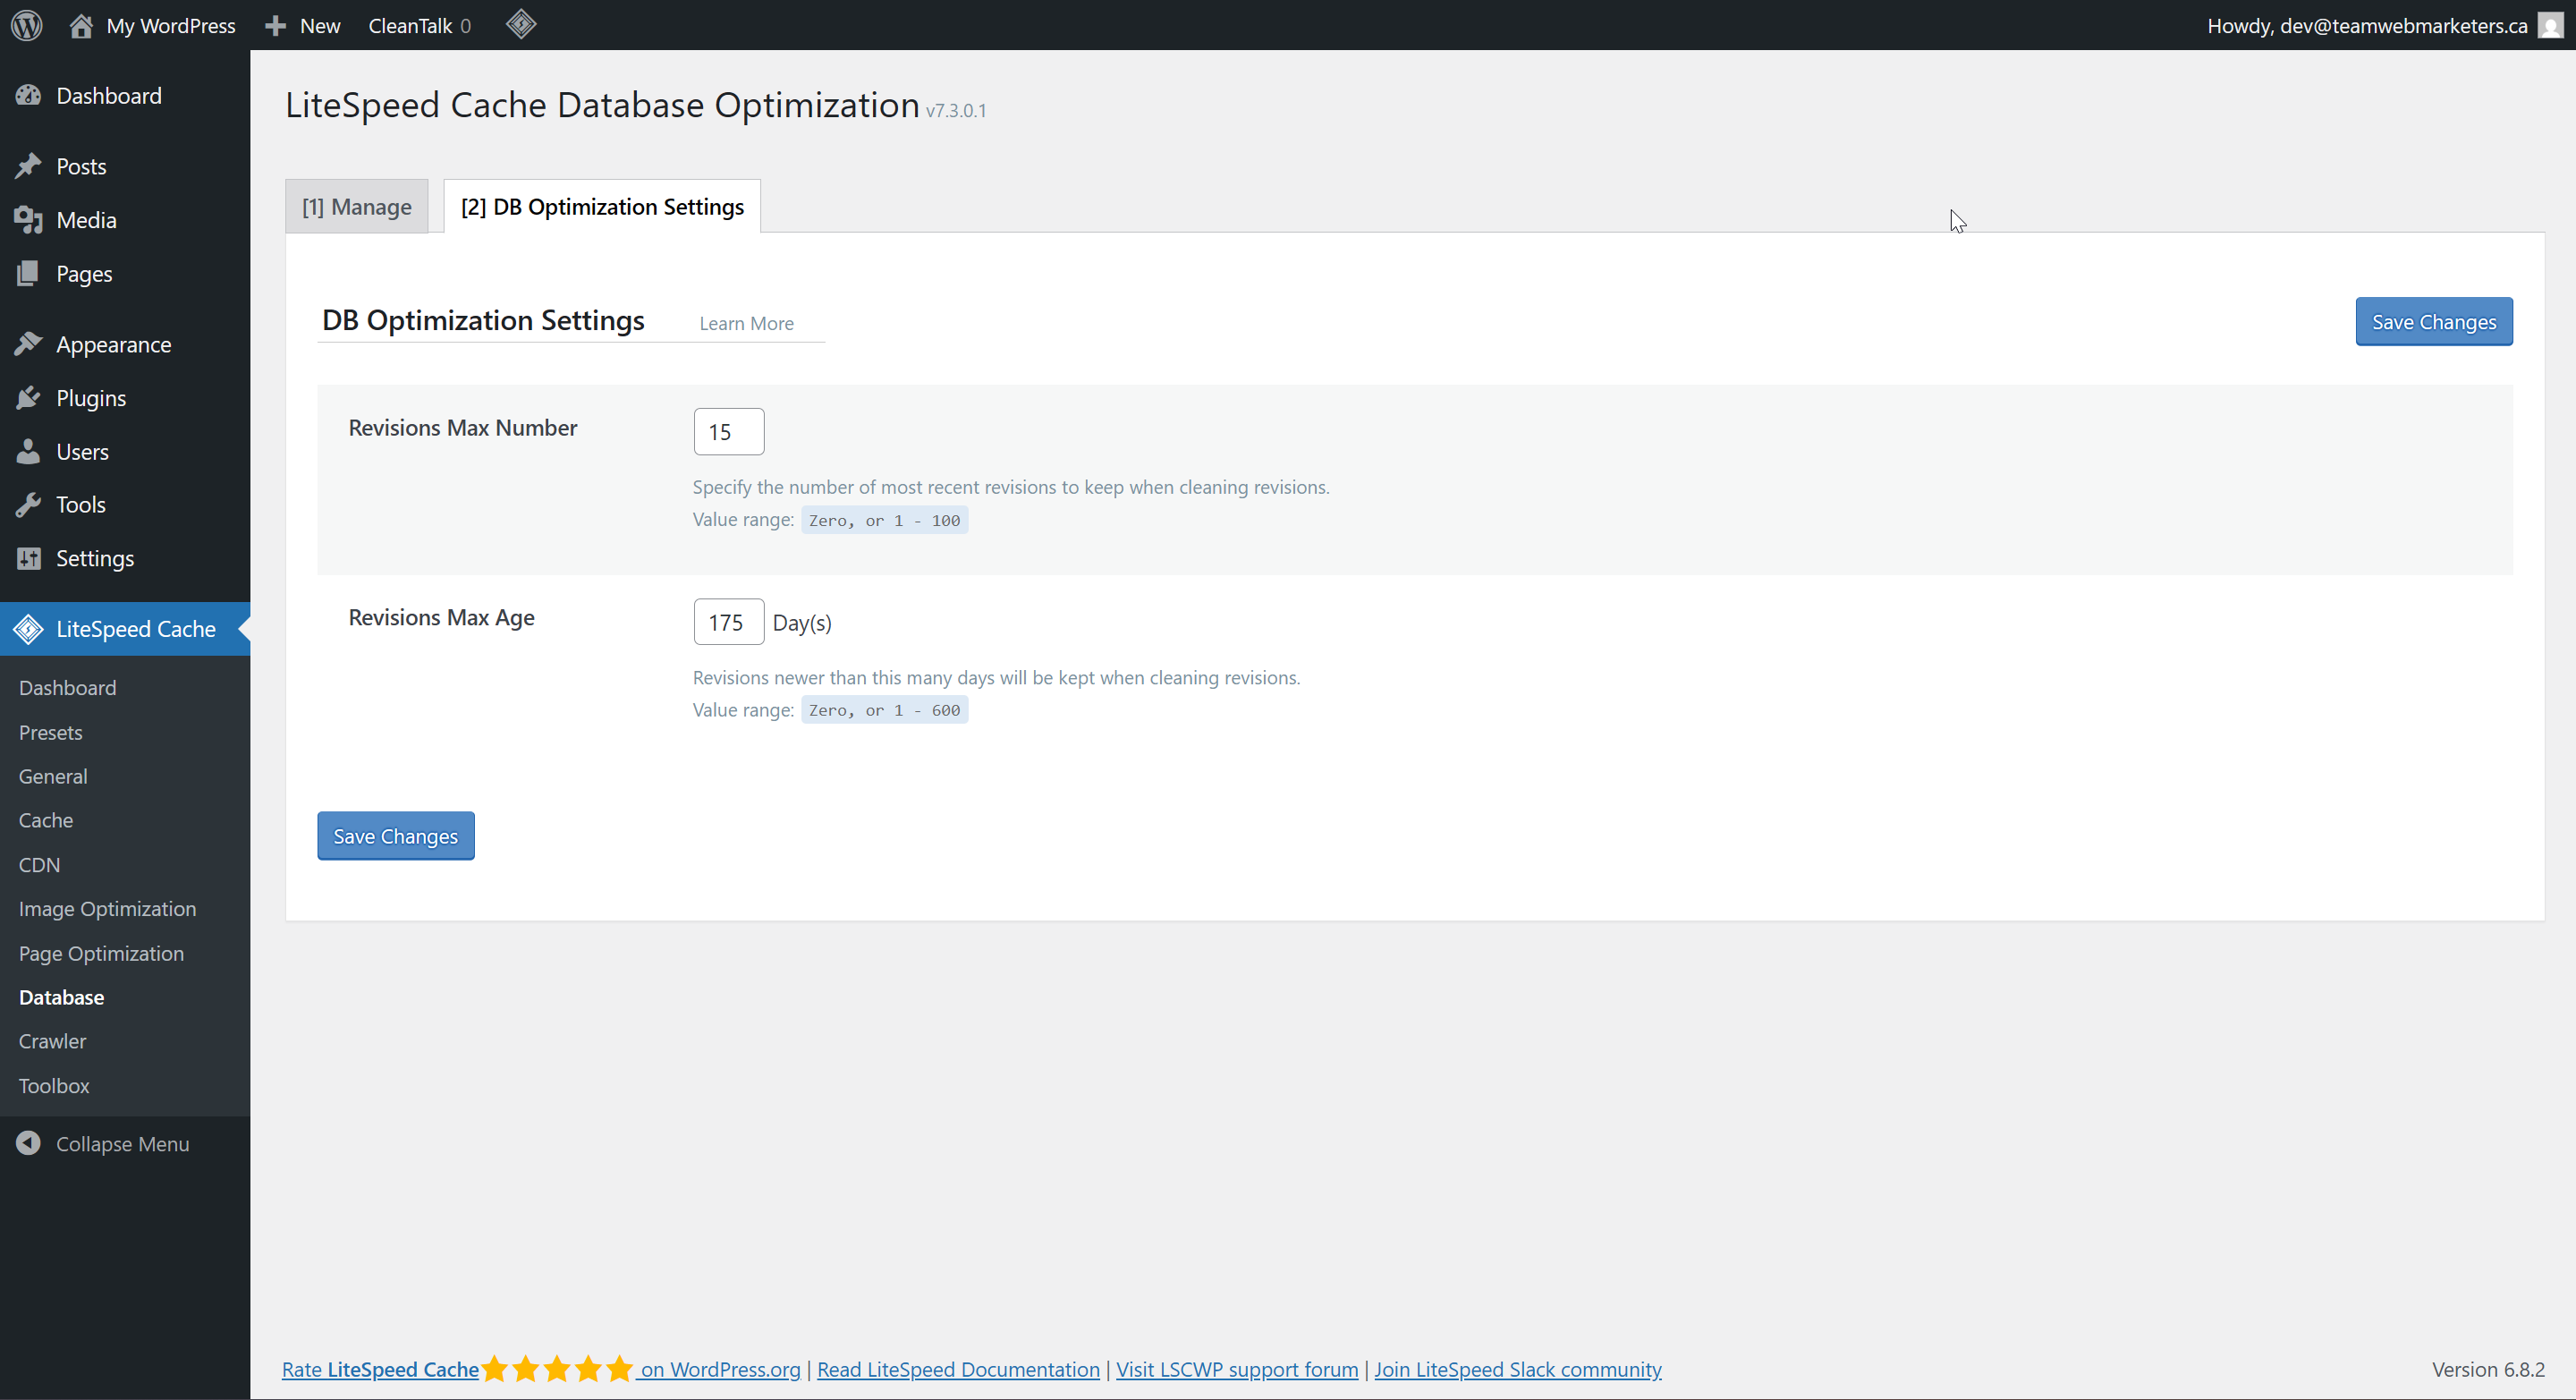Click the Appearance paintbrush icon
Screen dimensions: 2576x1400
[x=28, y=344]
